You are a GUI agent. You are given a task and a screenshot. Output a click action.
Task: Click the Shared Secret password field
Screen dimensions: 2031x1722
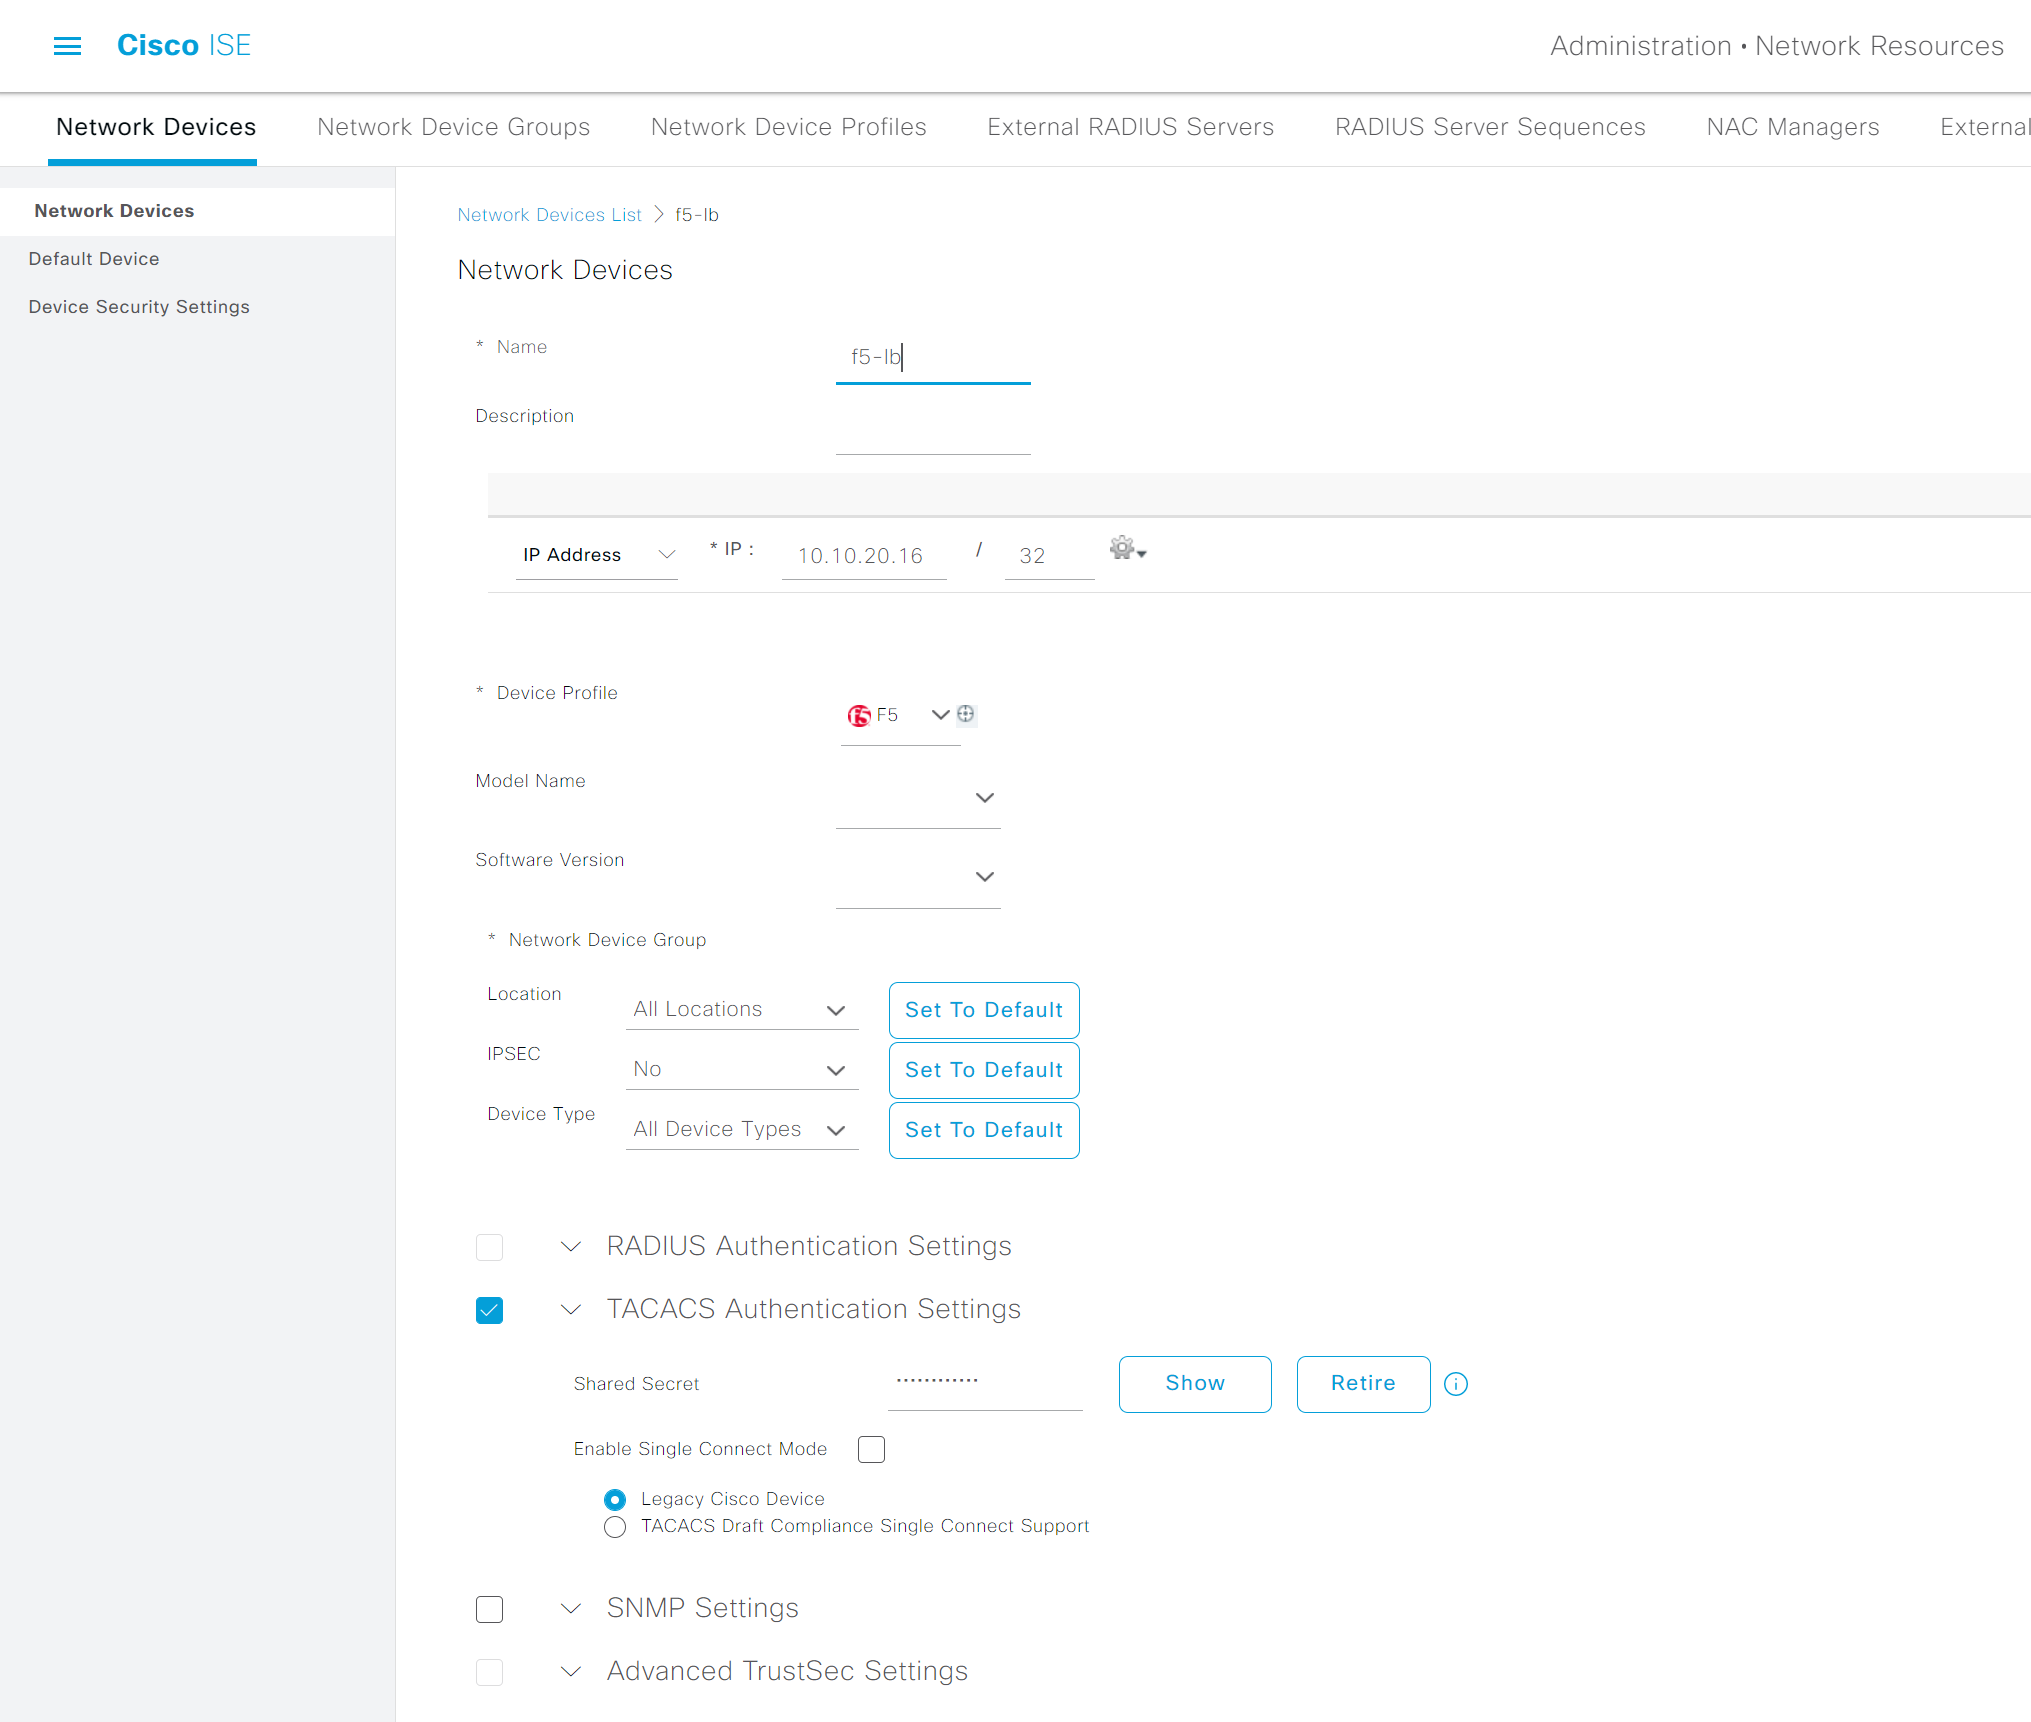click(985, 1382)
